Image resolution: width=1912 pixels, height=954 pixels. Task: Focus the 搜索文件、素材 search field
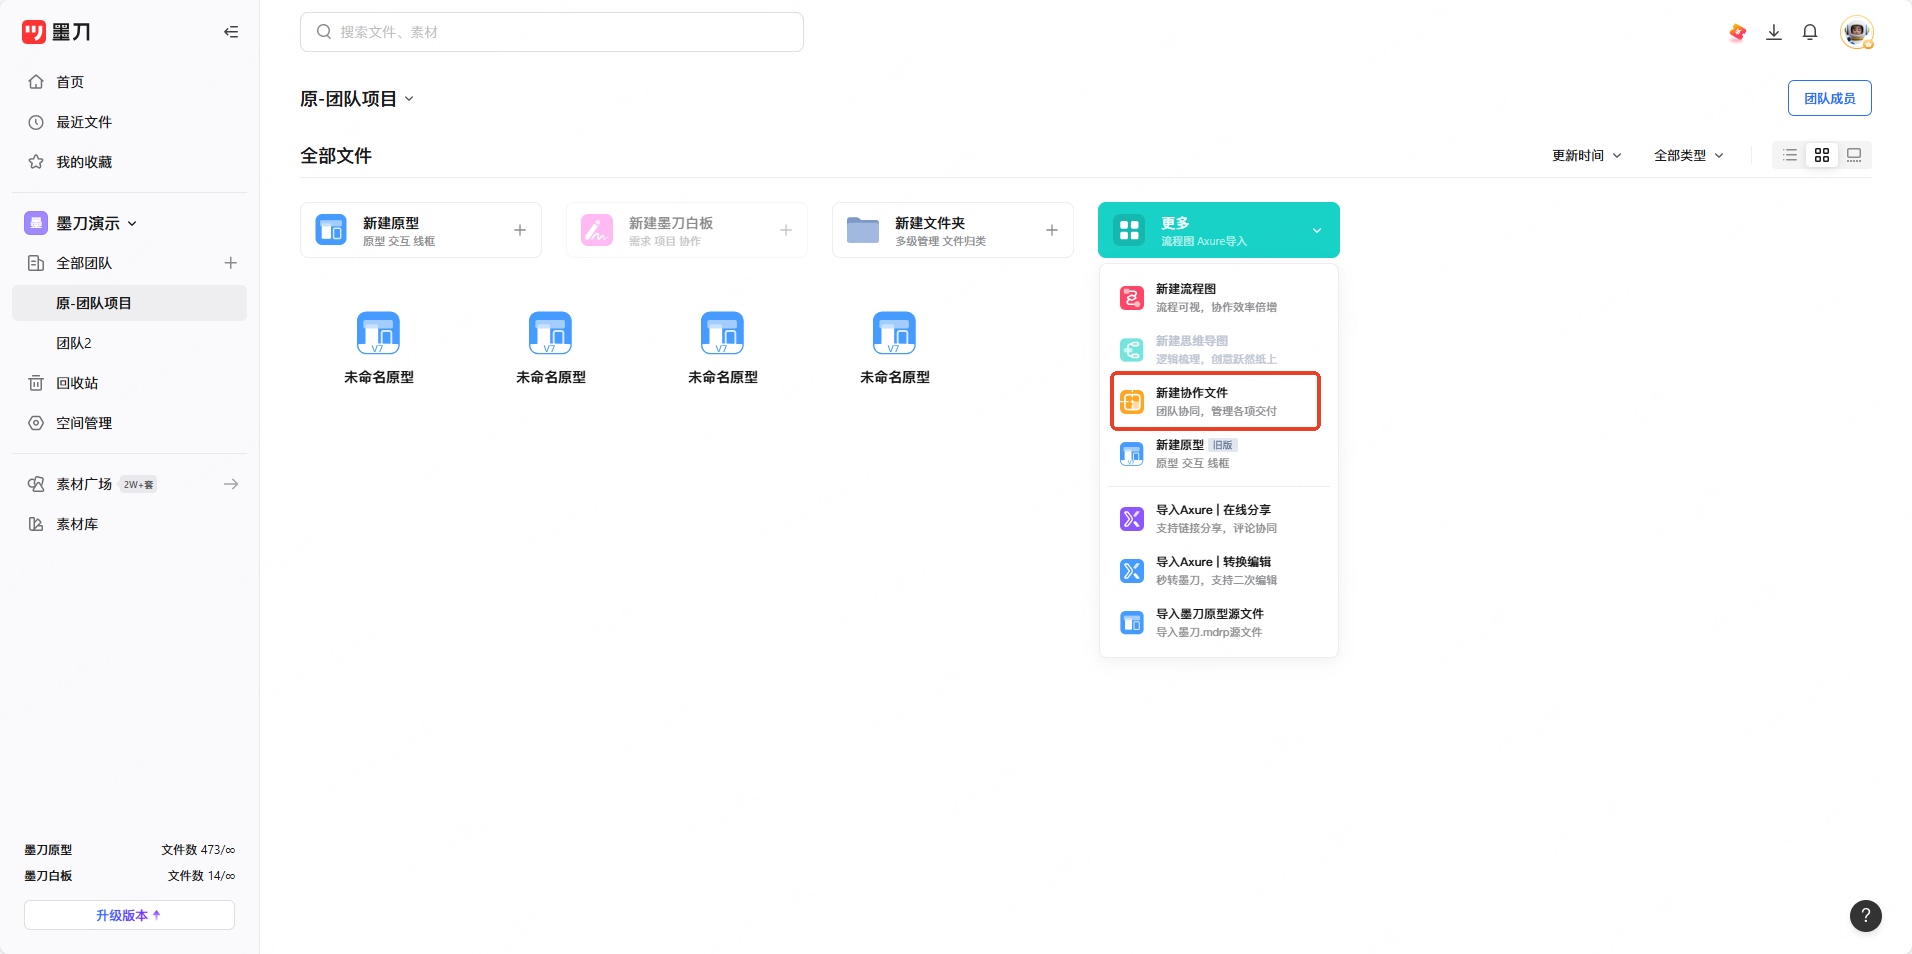[552, 32]
